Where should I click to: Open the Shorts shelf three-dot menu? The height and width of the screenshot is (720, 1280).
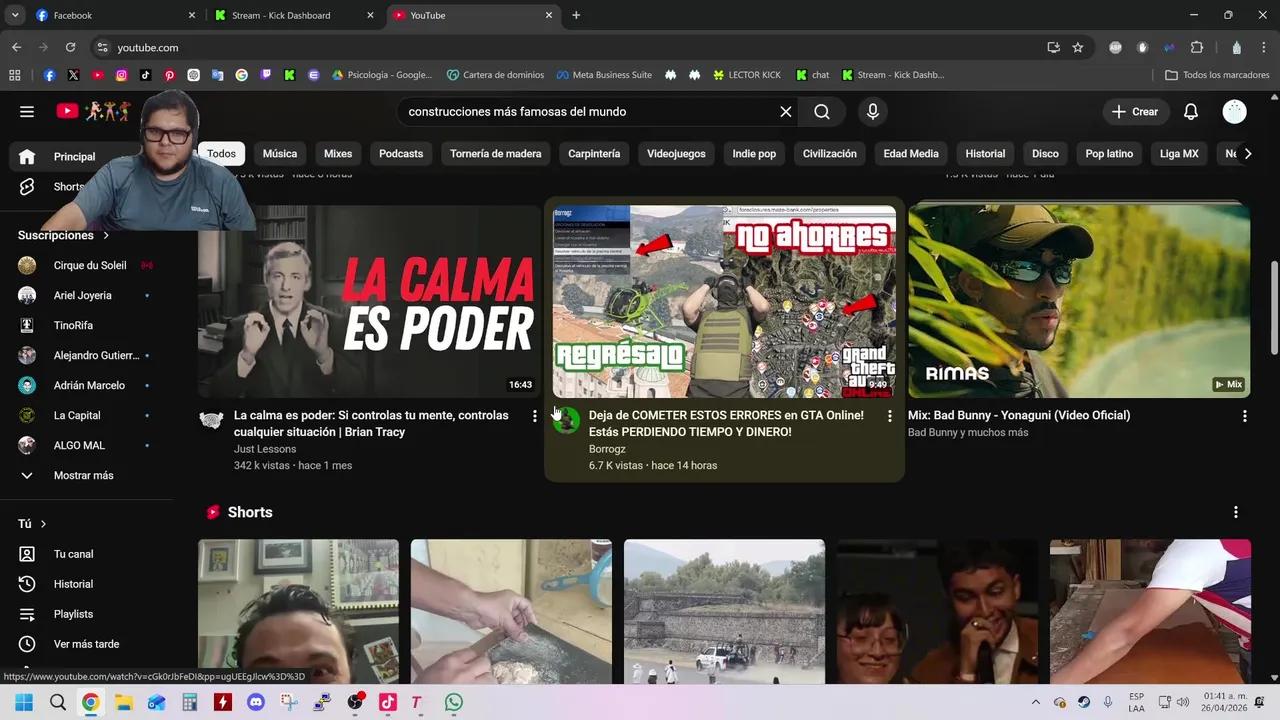tap(1236, 512)
